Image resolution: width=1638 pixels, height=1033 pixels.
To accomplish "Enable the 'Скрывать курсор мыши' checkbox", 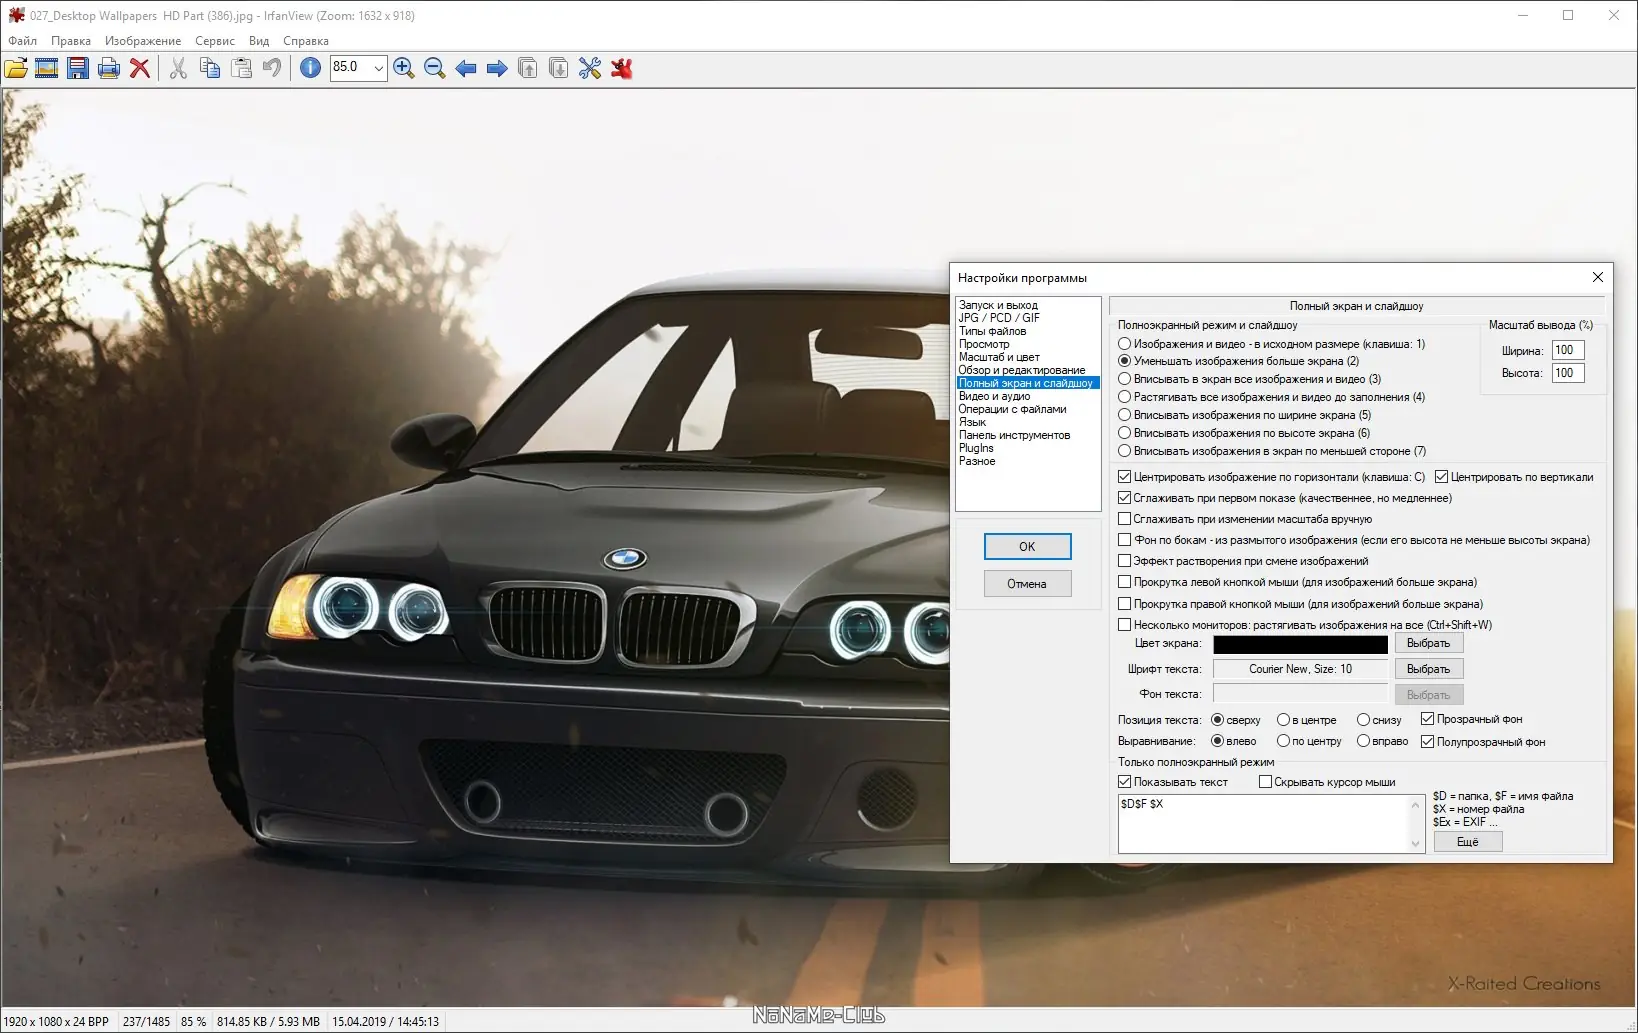I will [x=1264, y=782].
